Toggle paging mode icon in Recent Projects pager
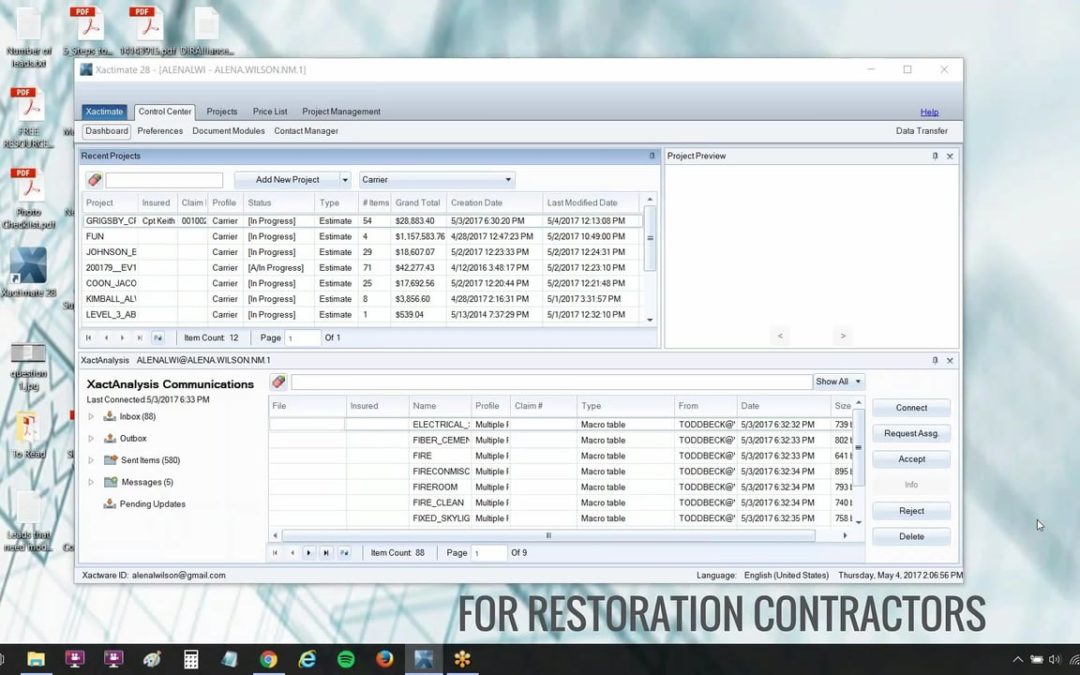The height and width of the screenshot is (675, 1080). (x=158, y=338)
